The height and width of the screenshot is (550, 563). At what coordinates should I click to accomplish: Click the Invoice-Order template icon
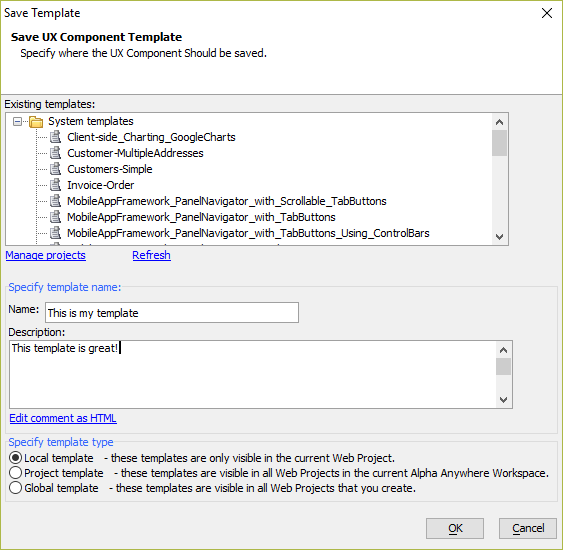coord(55,185)
